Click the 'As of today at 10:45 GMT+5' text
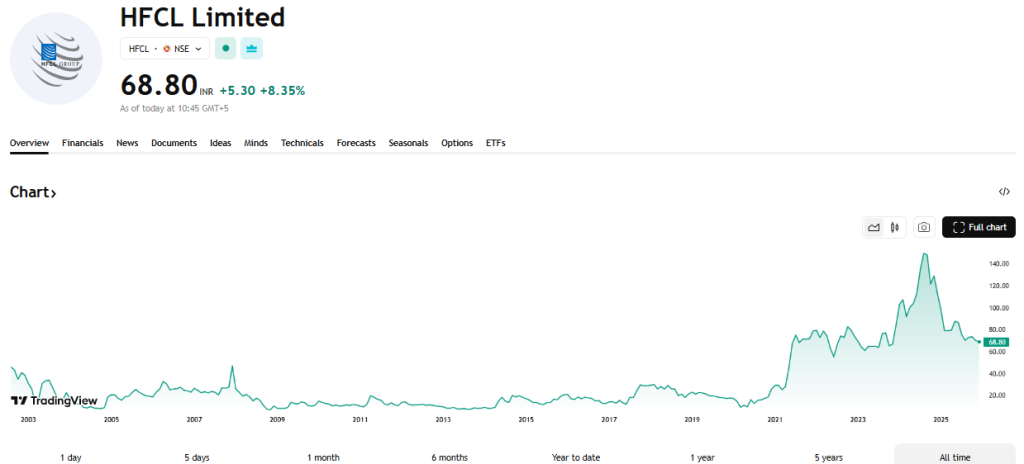Screen dimensions: 1024x464 click(x=174, y=108)
